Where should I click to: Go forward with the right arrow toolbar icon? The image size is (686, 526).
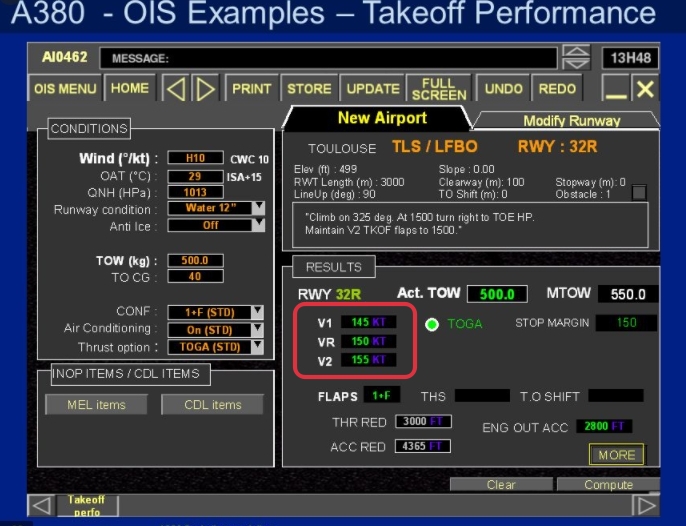205,89
